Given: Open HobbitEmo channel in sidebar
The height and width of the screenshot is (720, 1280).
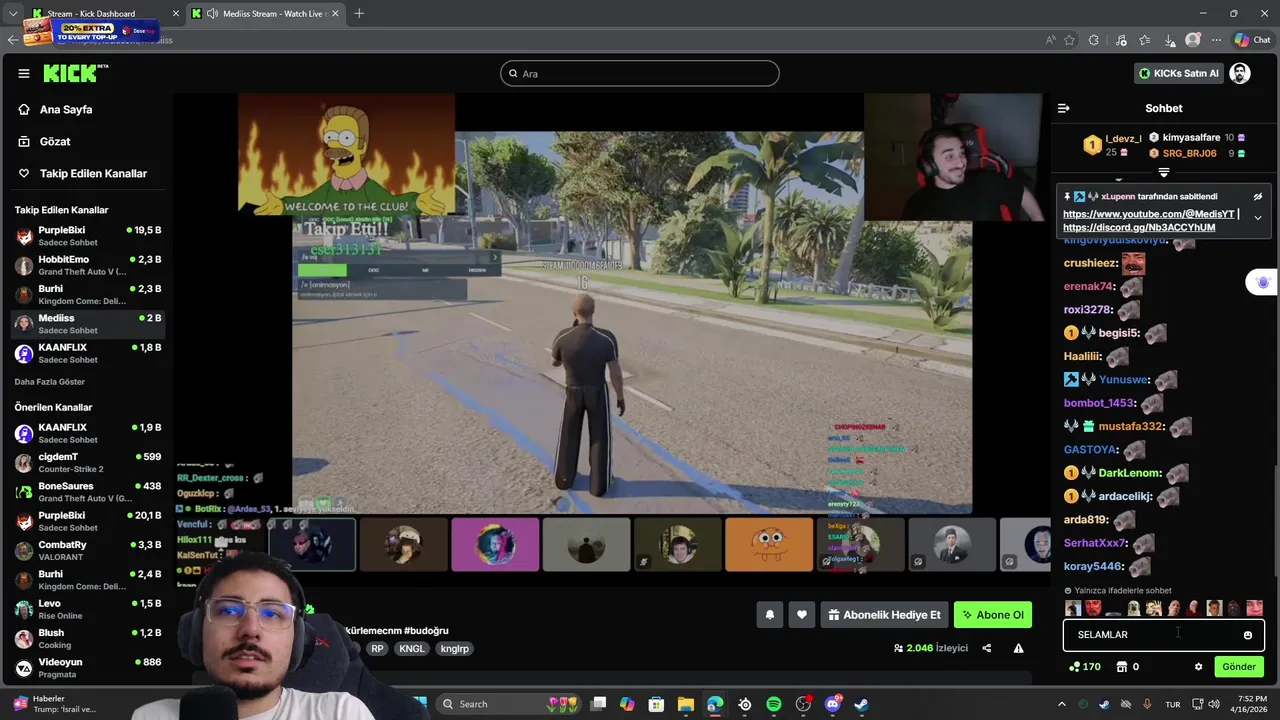Looking at the screenshot, I should tap(88, 266).
